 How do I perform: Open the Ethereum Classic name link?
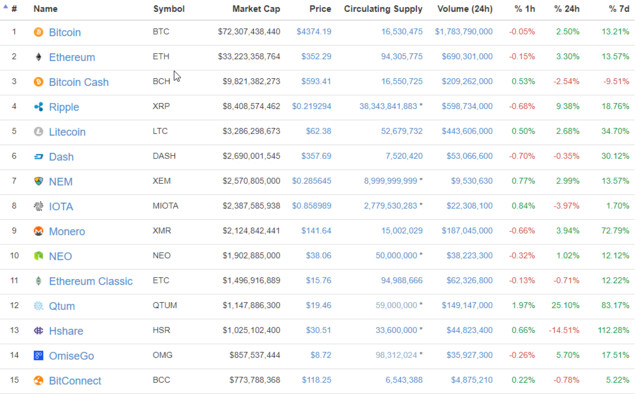tap(91, 281)
